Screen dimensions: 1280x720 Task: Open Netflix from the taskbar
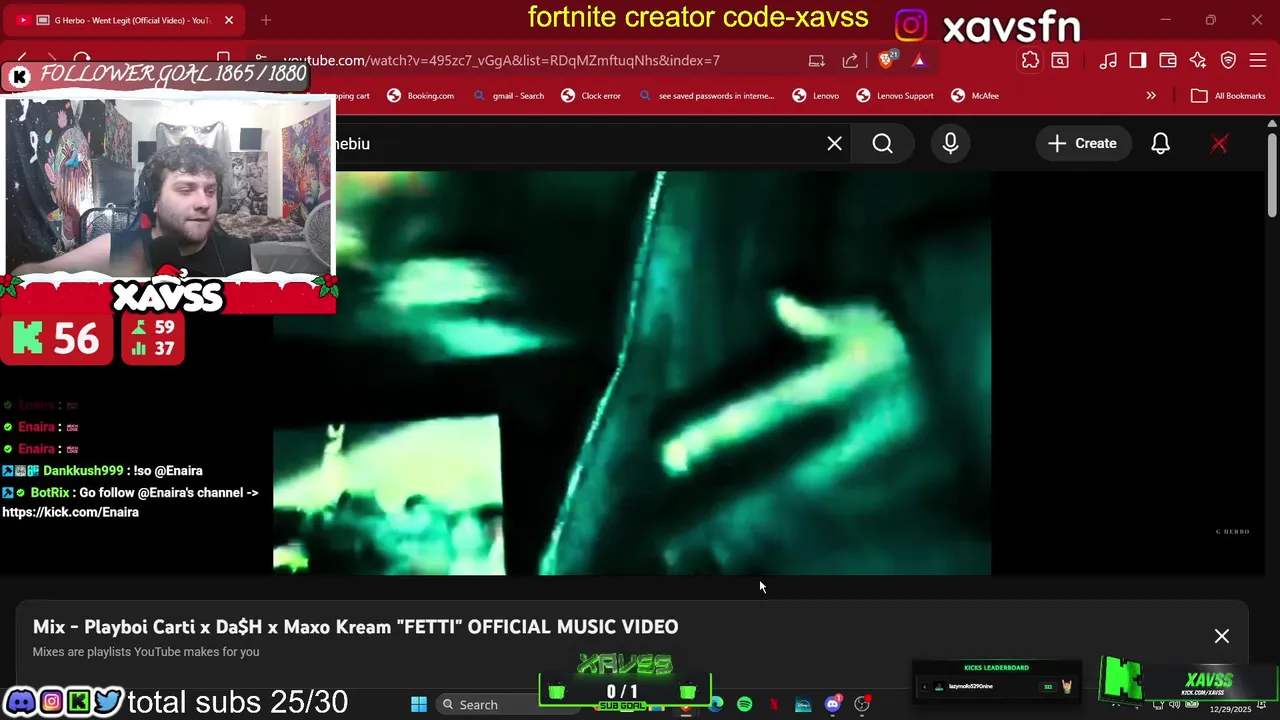coord(774,705)
